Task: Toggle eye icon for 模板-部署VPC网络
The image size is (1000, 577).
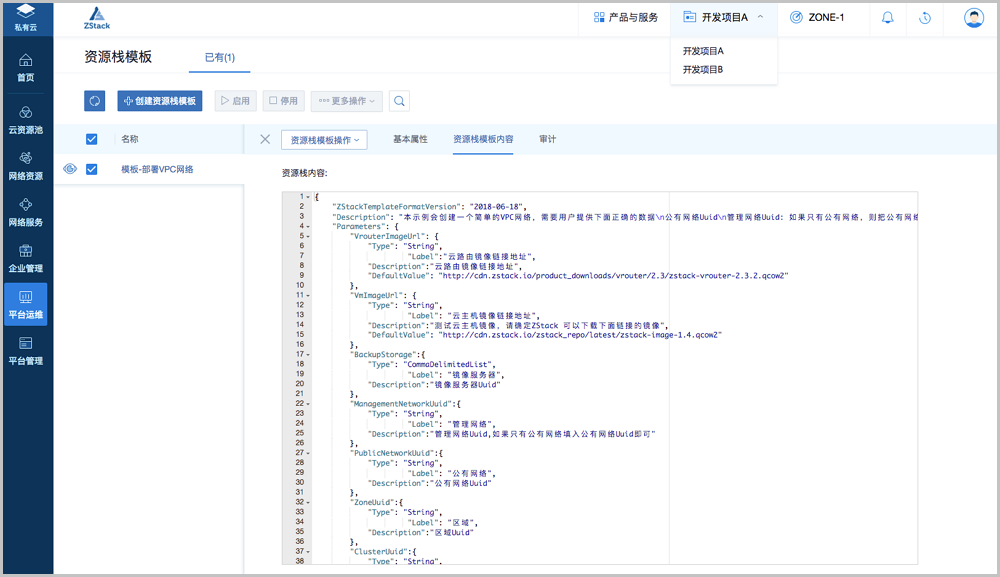Action: [x=70, y=170]
